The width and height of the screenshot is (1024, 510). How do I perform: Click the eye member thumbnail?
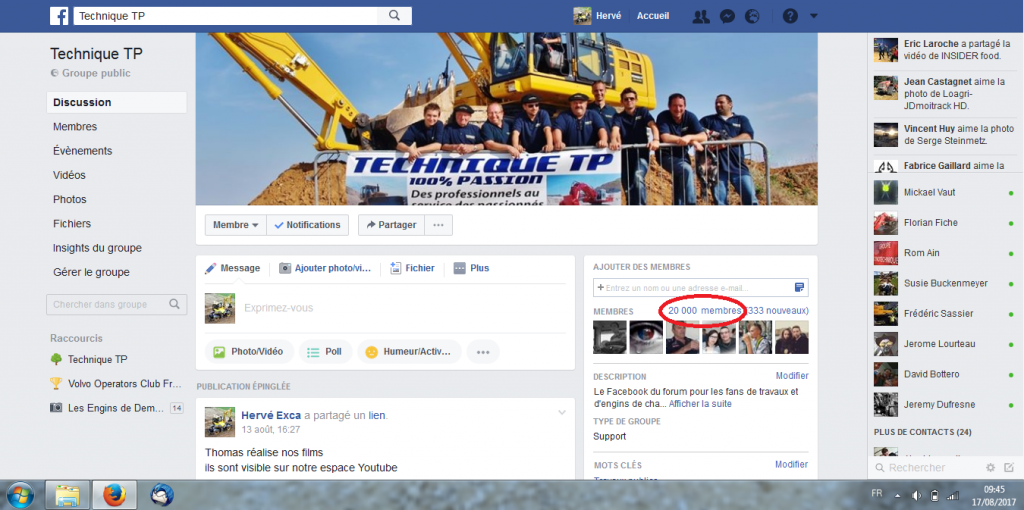tap(646, 337)
